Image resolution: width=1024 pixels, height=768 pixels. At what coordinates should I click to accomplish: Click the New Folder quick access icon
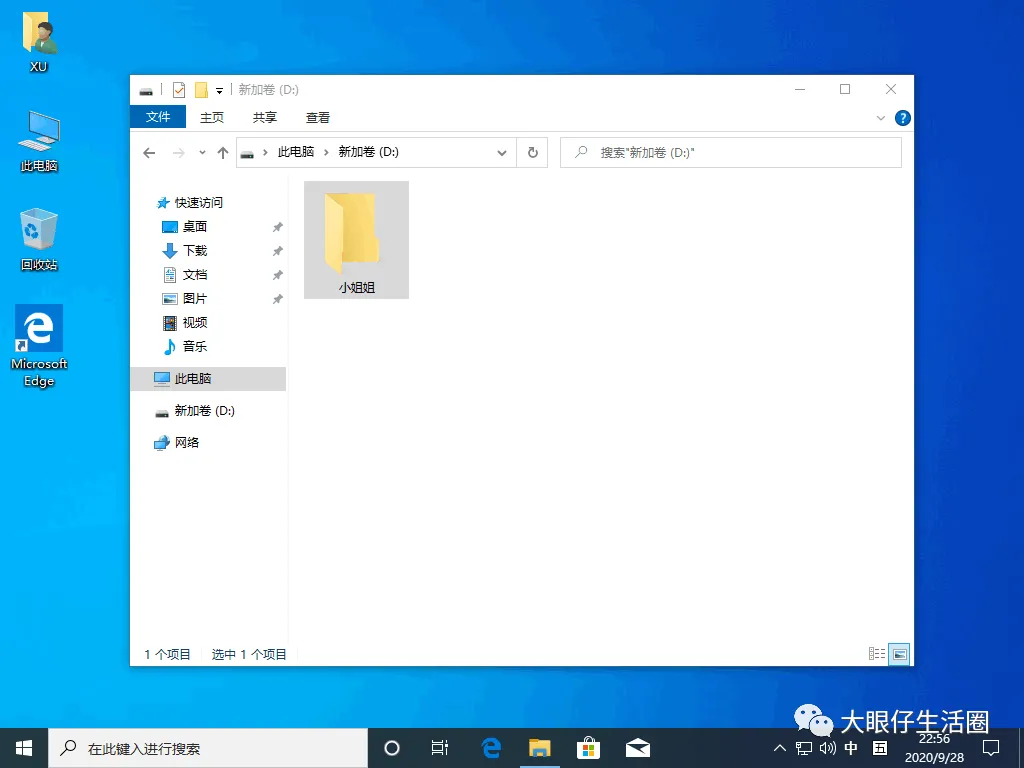[200, 89]
